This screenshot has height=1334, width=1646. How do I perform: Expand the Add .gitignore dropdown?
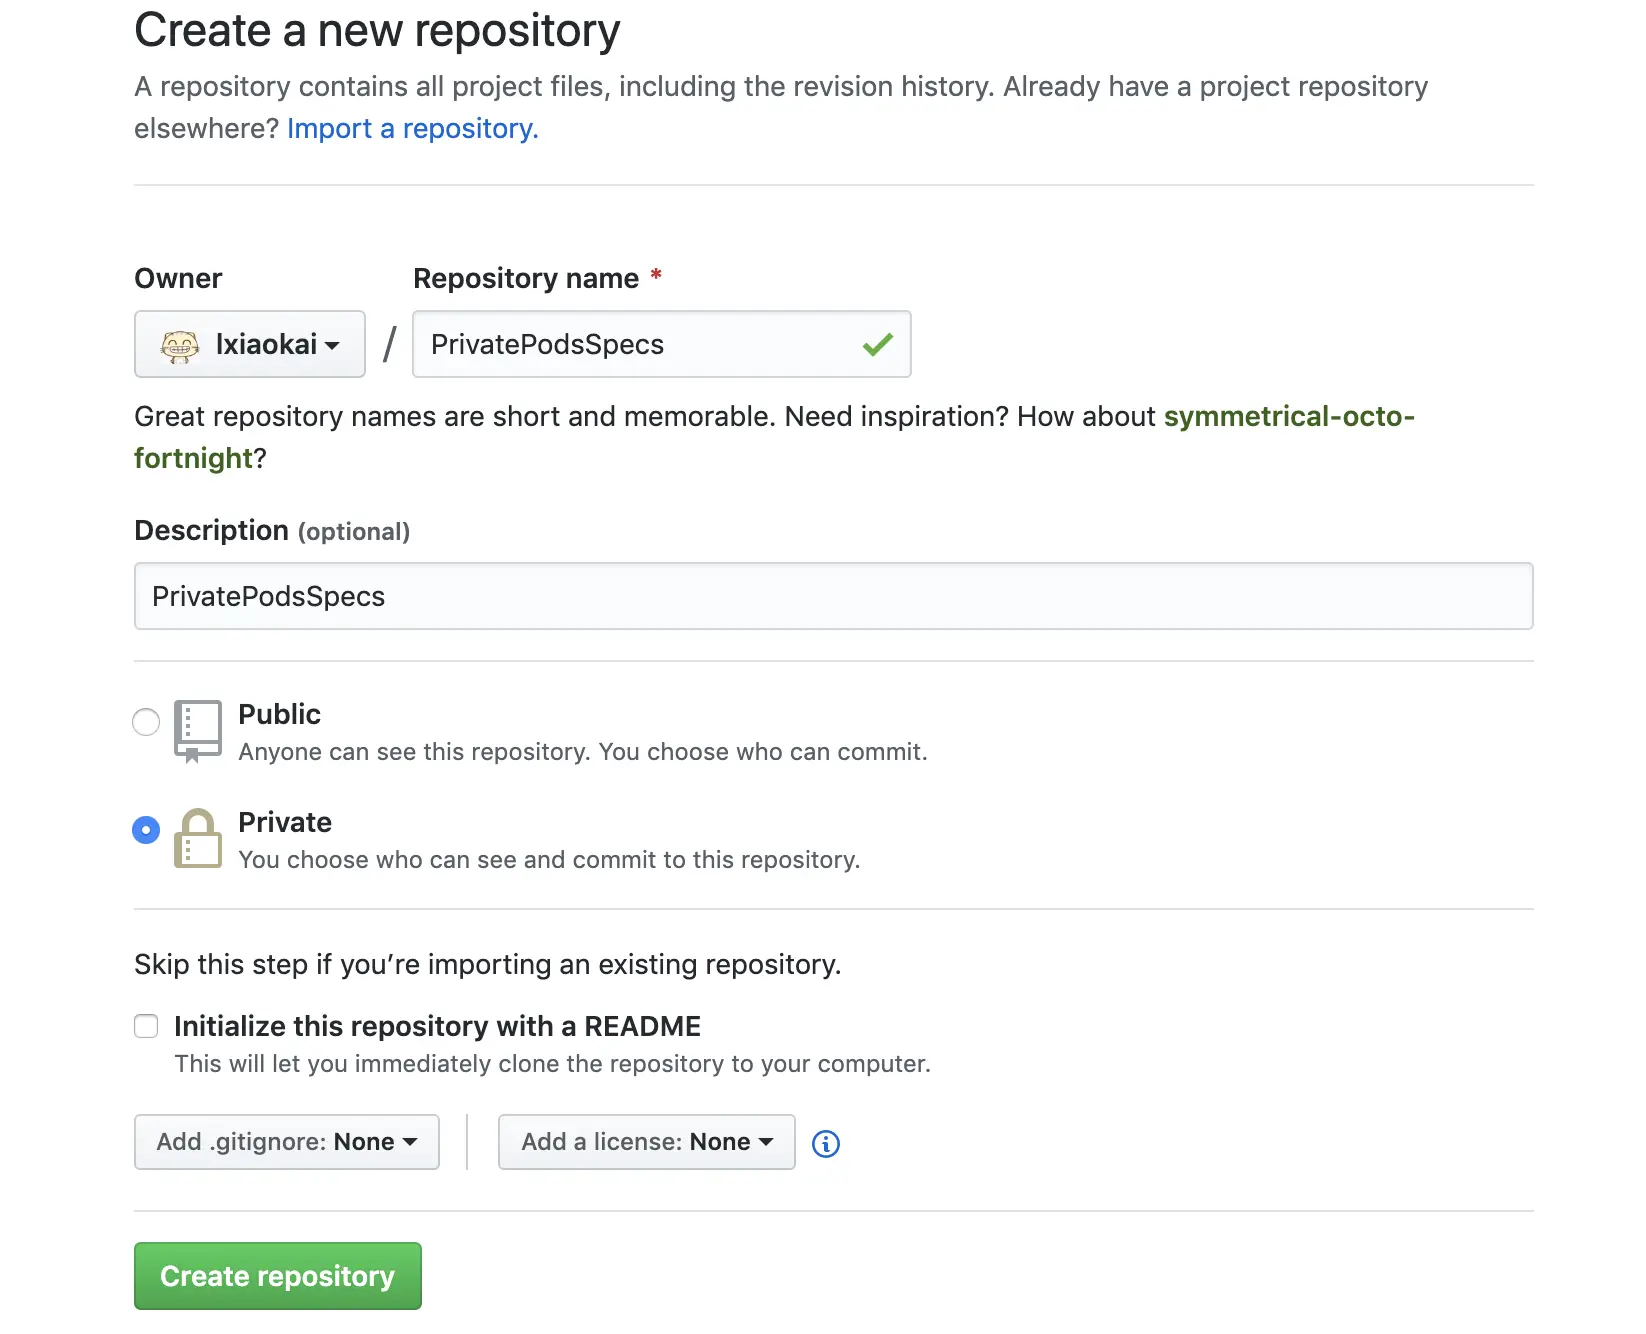[287, 1142]
